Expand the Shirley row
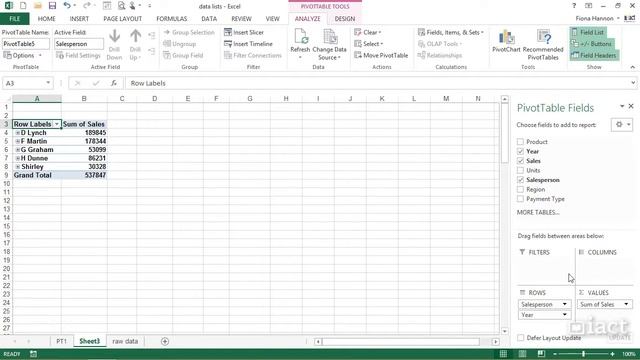The image size is (640, 360). (x=18, y=167)
